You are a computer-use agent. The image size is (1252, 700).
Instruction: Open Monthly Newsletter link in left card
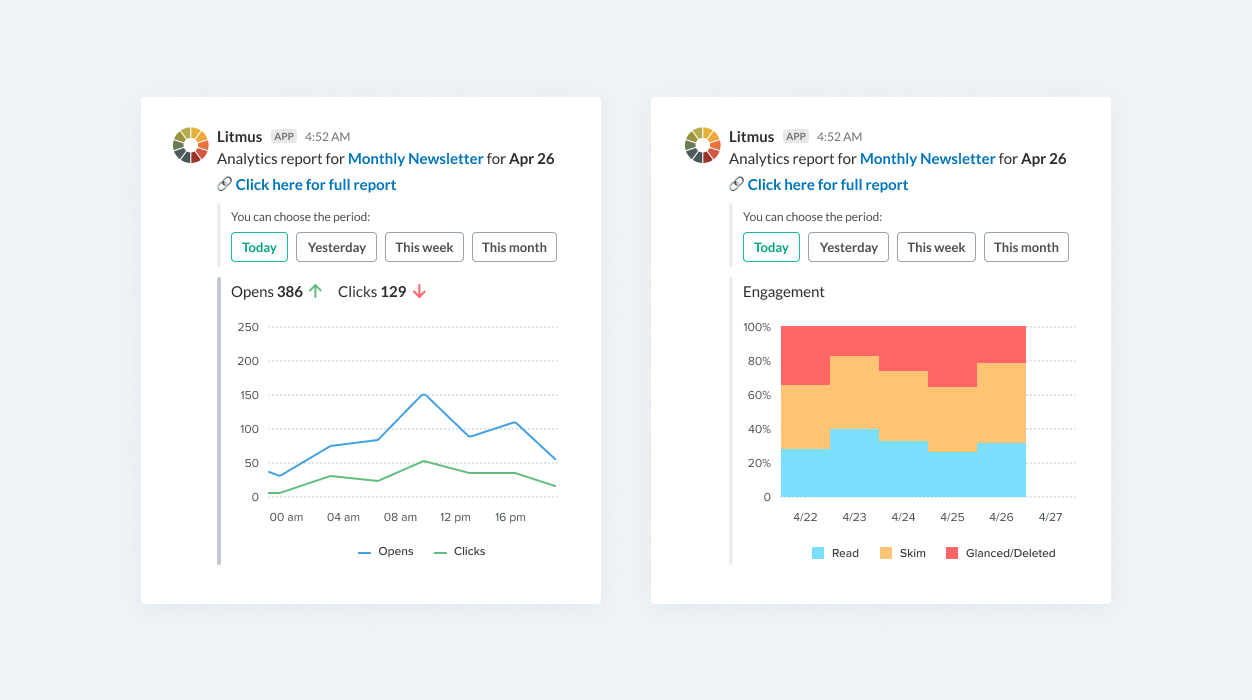(x=415, y=159)
